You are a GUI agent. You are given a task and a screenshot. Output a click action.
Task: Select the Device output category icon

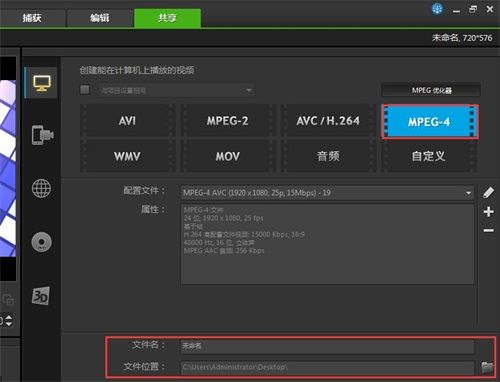[x=42, y=135]
